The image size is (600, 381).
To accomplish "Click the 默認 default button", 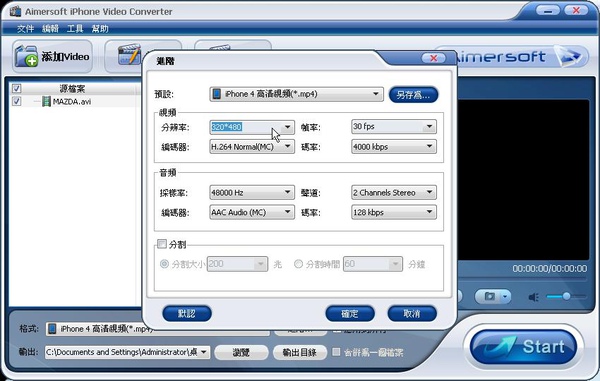I will (187, 314).
